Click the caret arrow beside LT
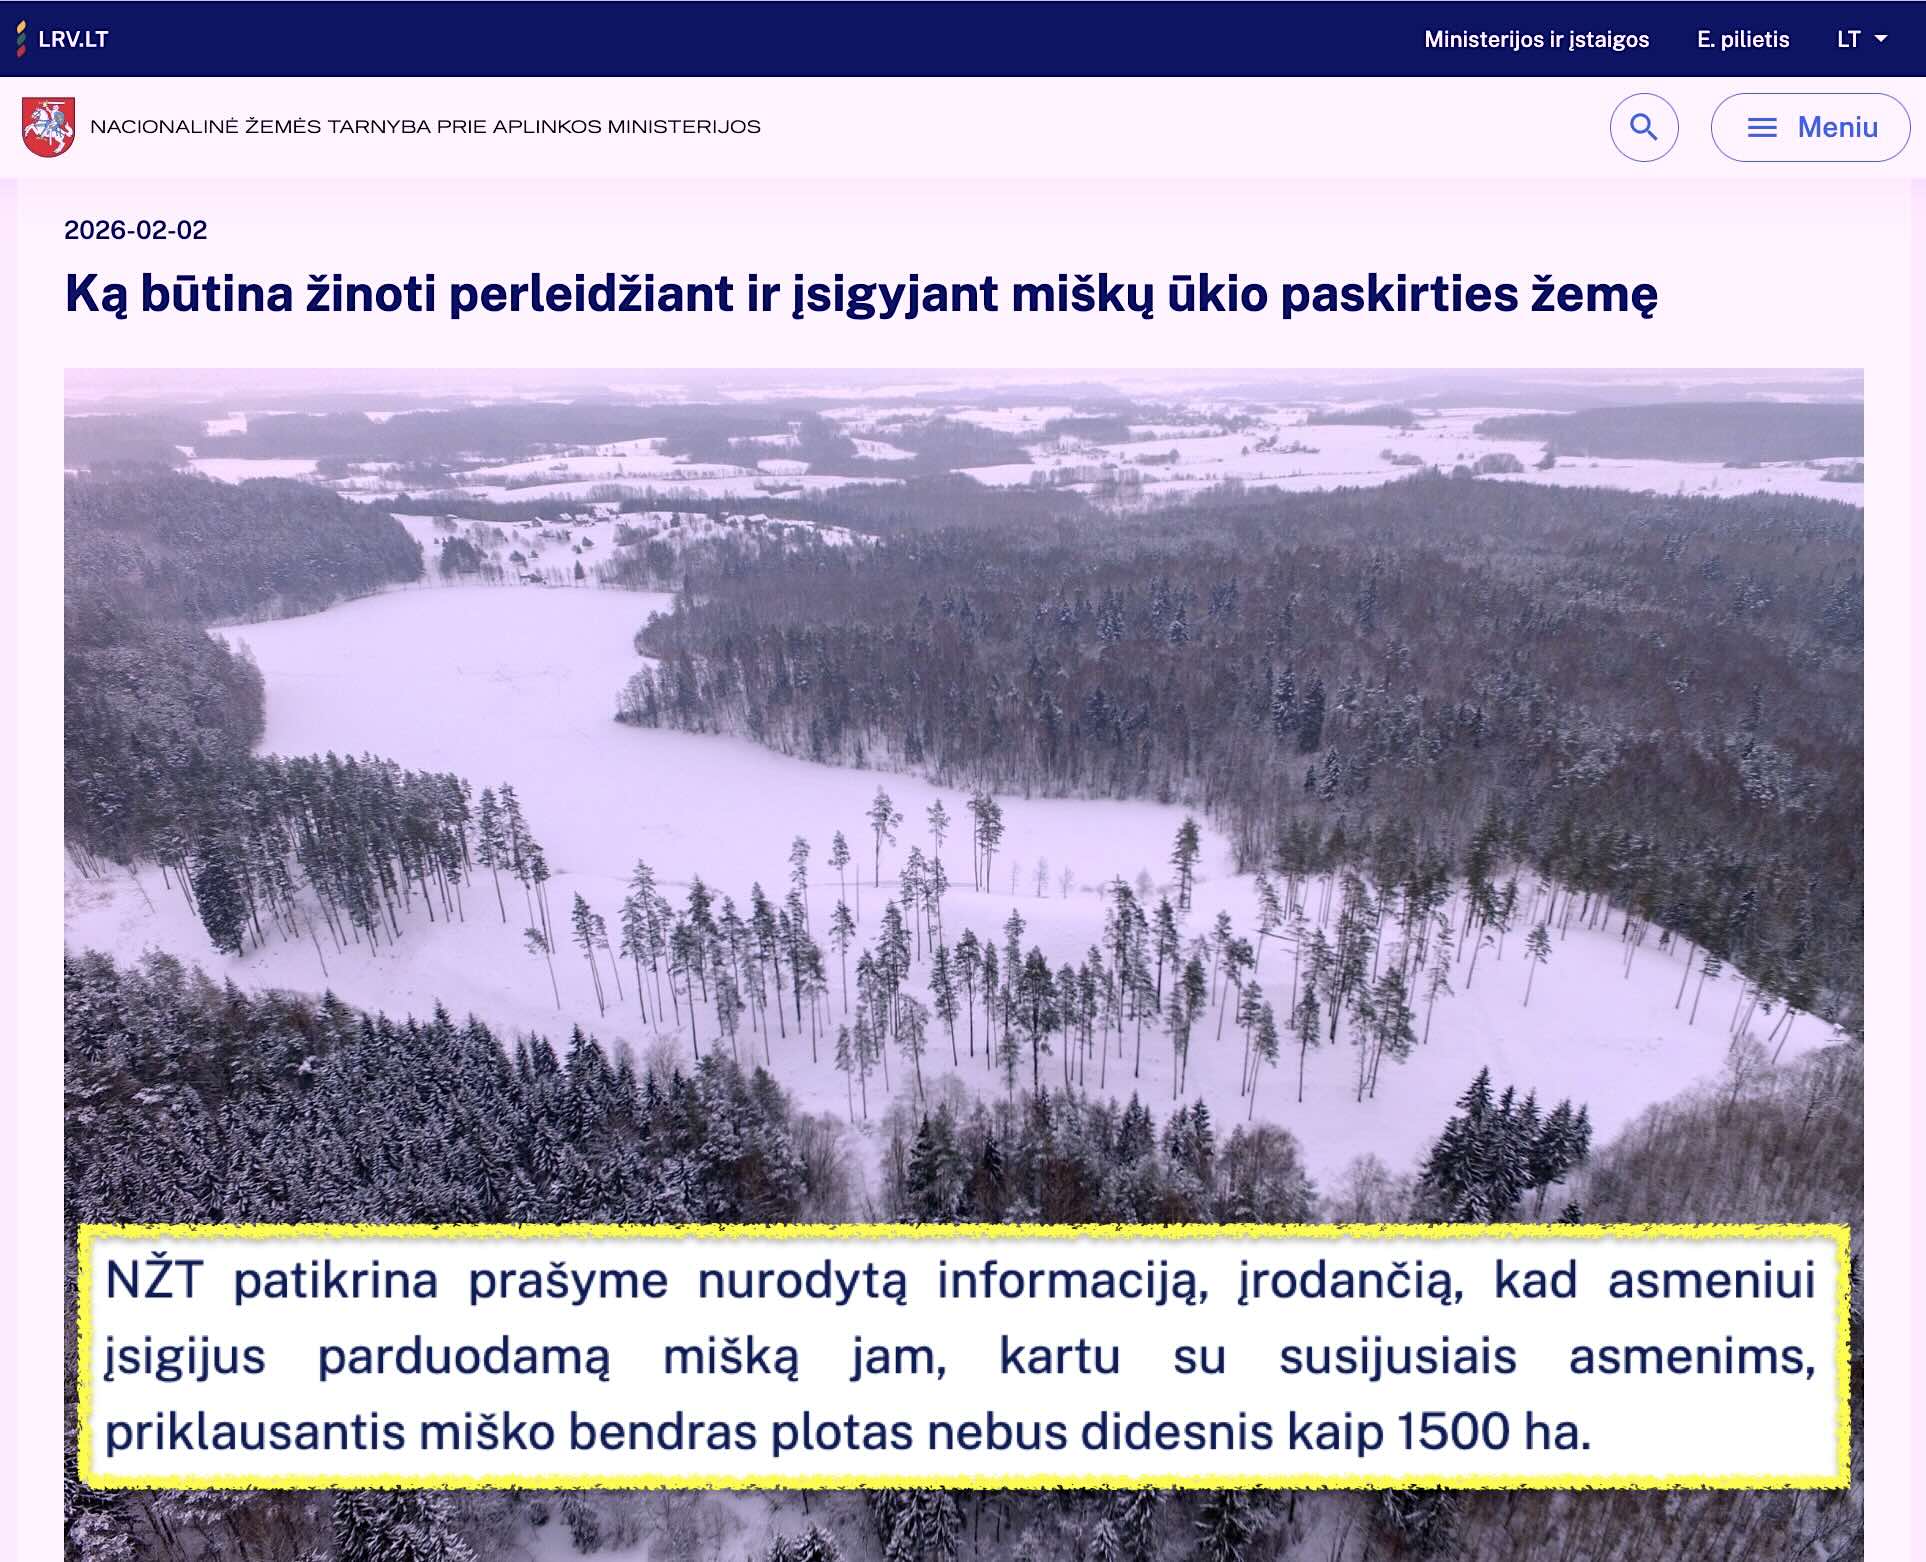Screen dimensions: 1926x1562 [x=1881, y=39]
